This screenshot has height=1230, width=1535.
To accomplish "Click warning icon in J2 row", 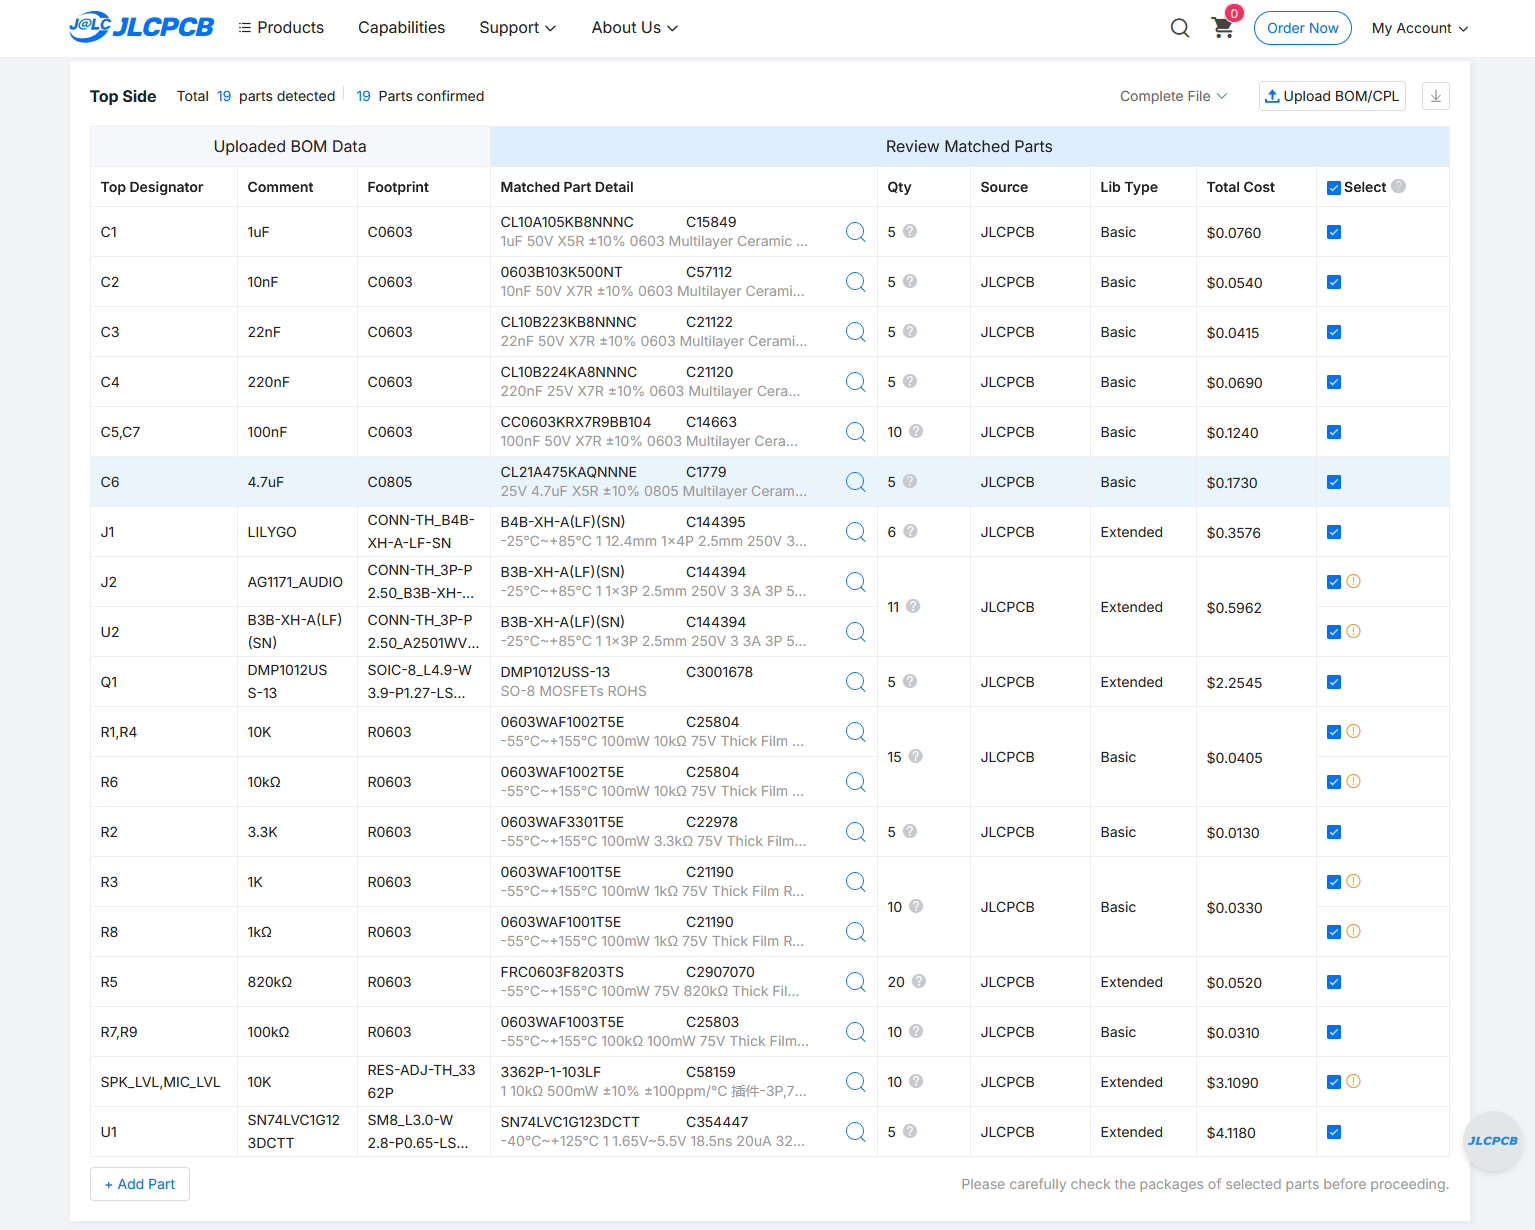I will point(1354,581).
